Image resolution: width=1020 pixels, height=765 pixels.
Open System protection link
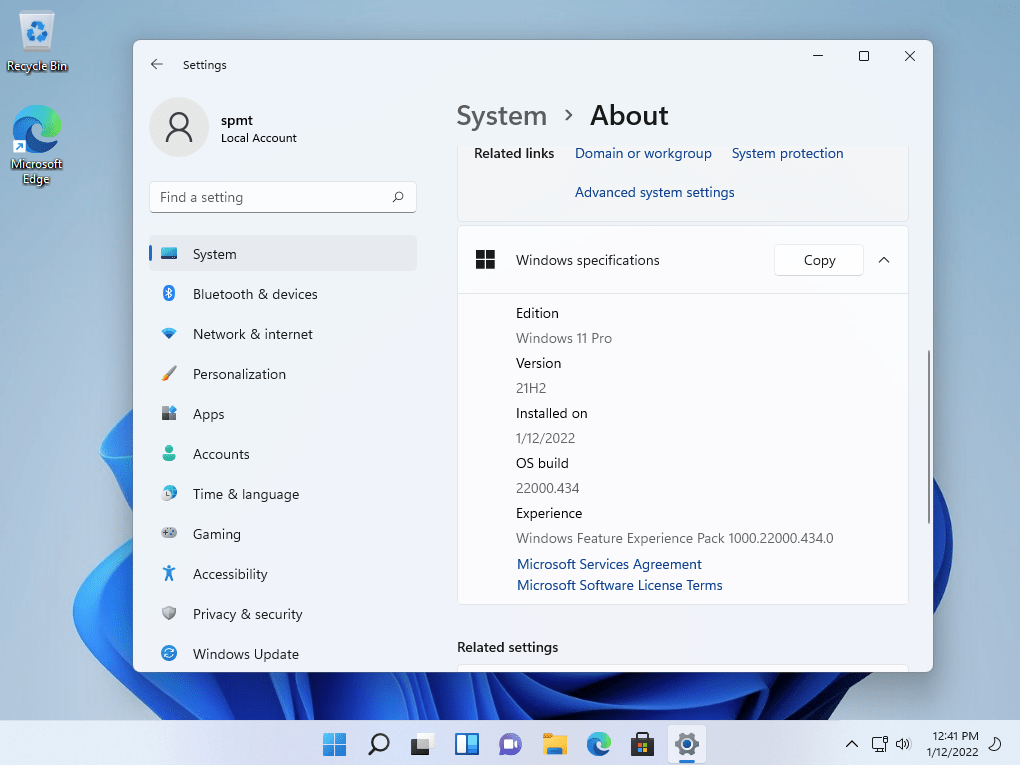coord(787,154)
